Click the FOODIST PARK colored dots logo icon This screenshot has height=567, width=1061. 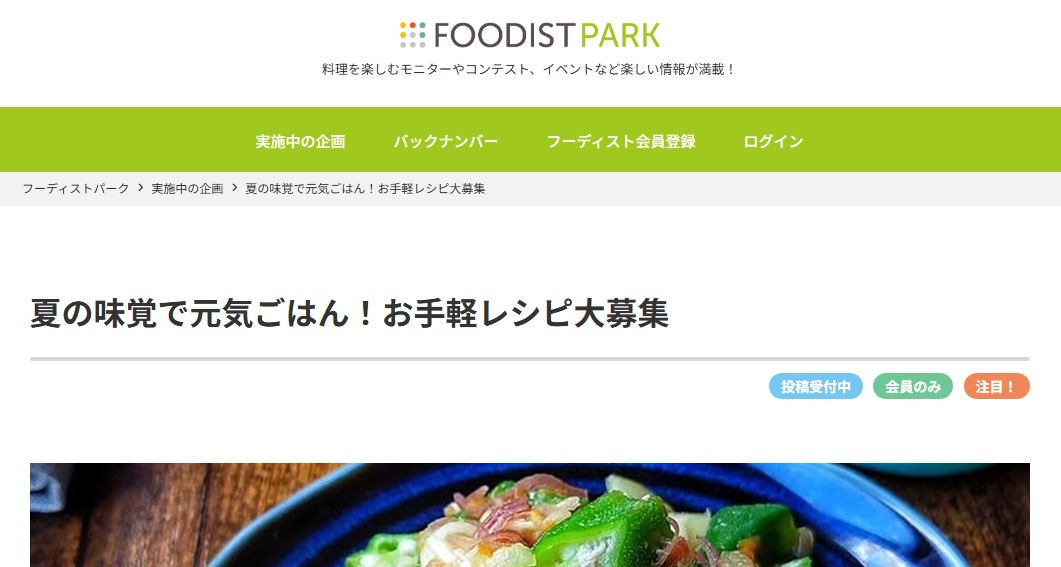point(413,35)
